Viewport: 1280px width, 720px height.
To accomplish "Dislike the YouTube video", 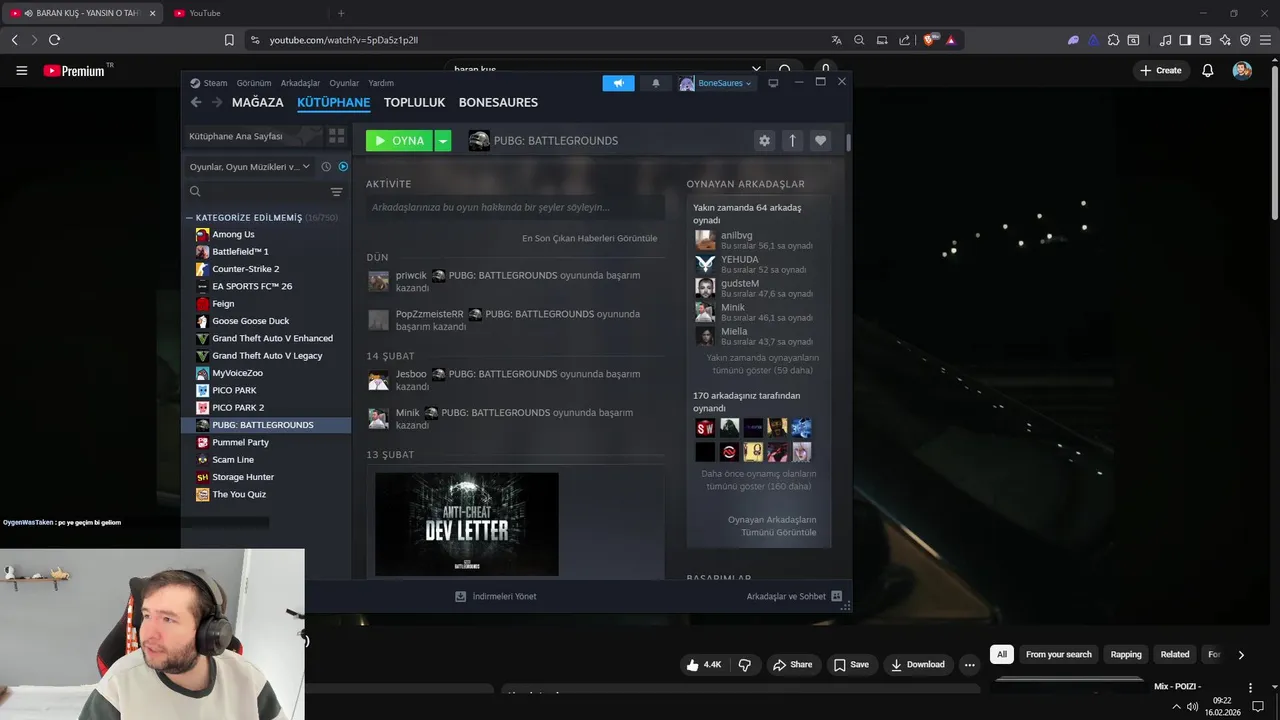I will tap(744, 664).
